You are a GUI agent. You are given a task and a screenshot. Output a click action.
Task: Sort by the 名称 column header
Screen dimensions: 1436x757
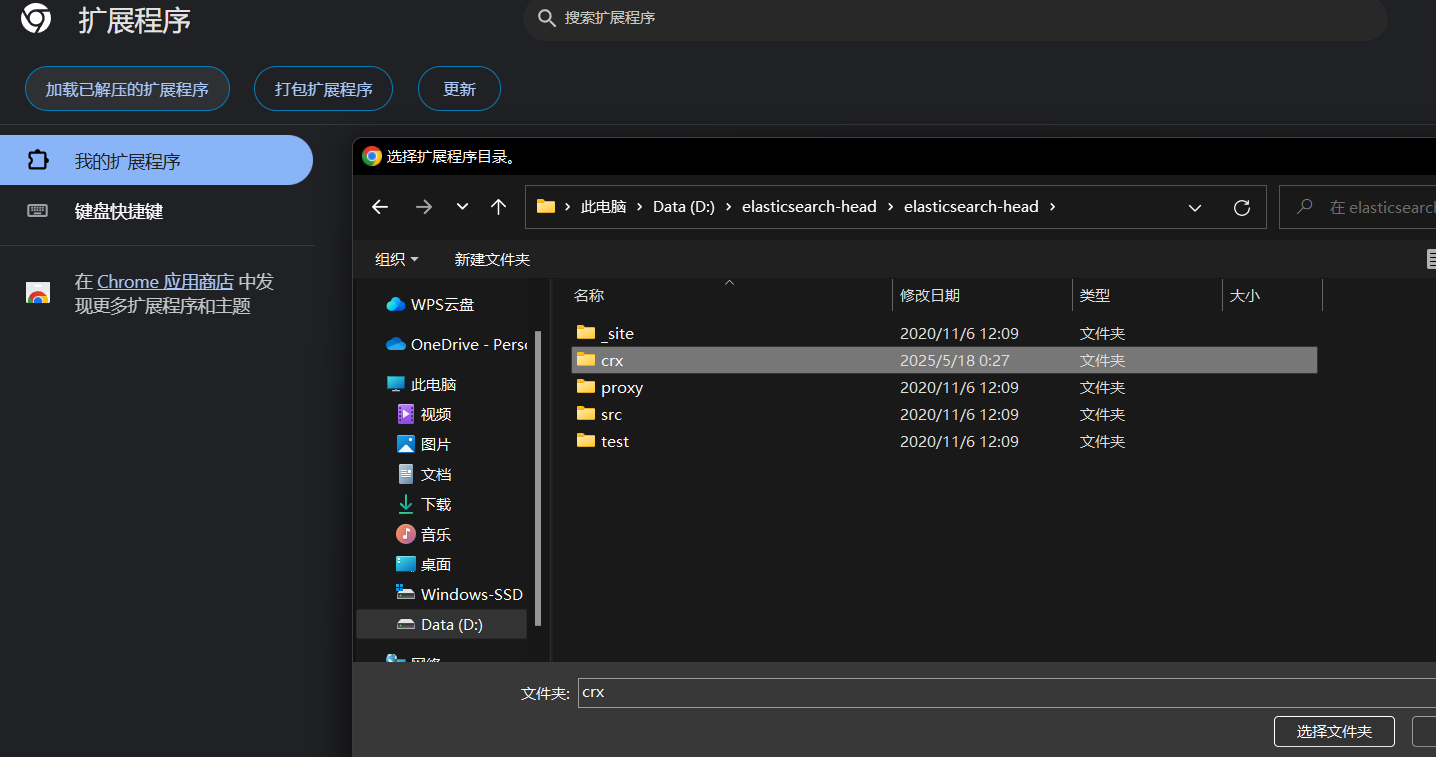(x=729, y=295)
